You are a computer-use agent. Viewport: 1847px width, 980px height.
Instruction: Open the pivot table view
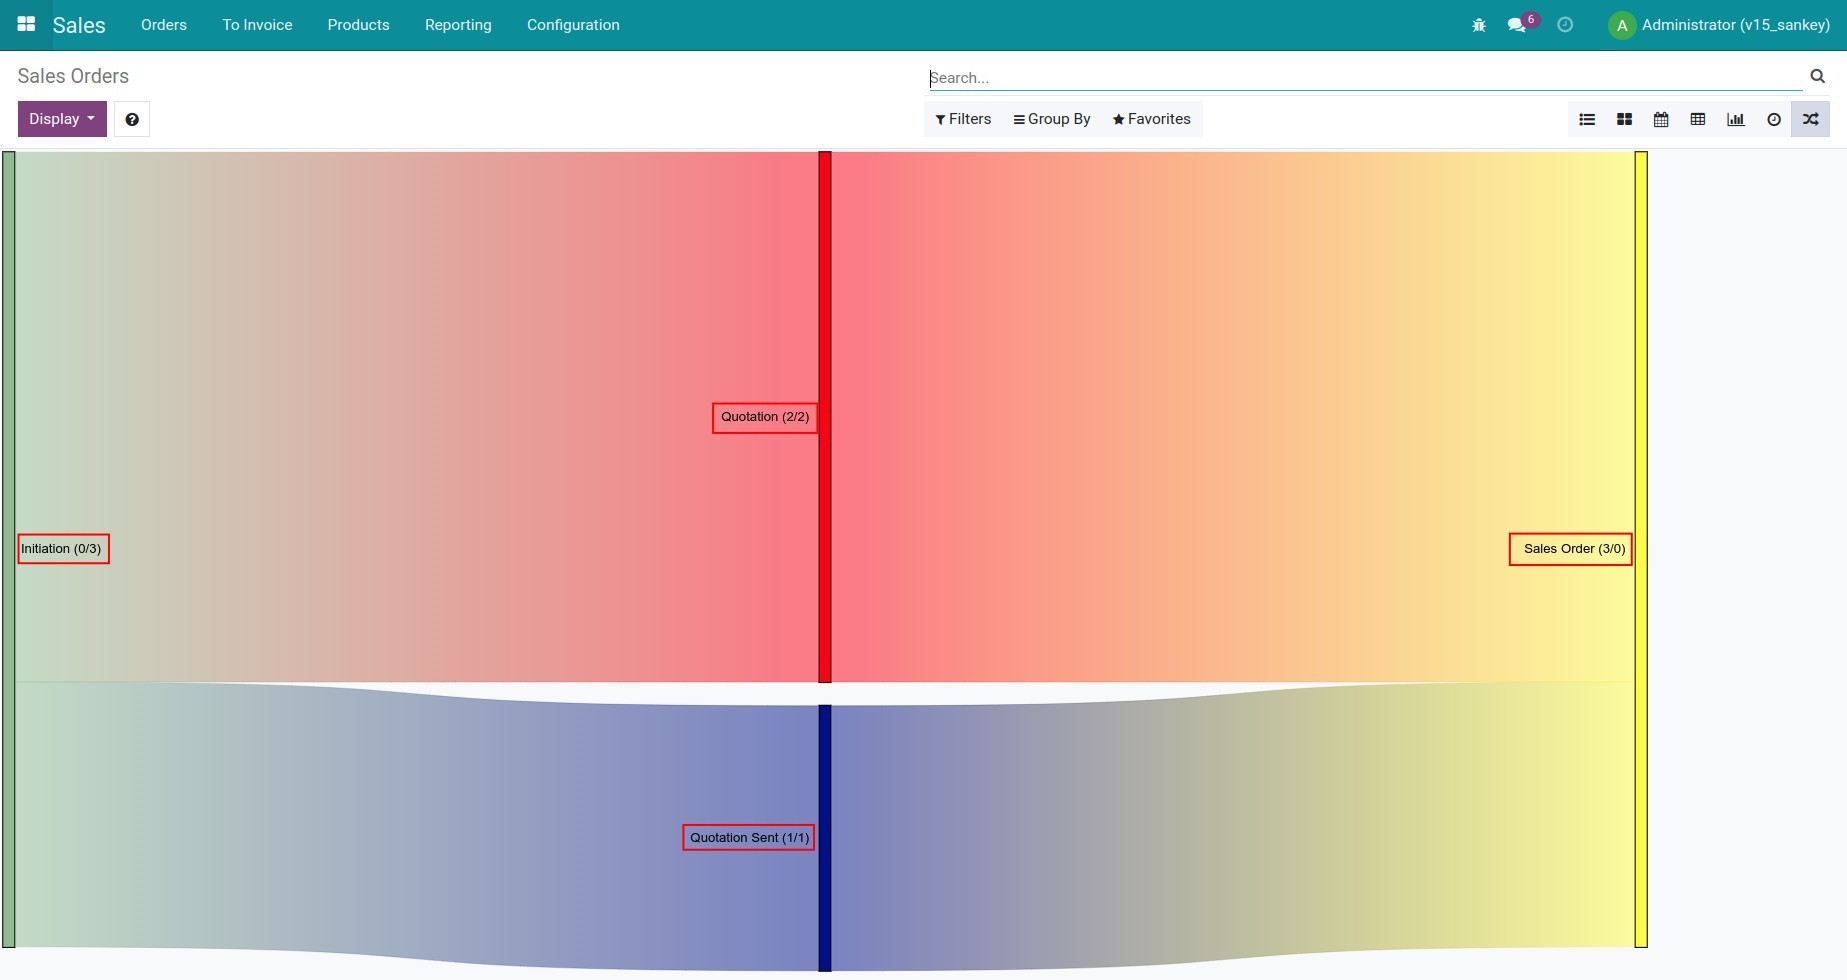(x=1697, y=119)
